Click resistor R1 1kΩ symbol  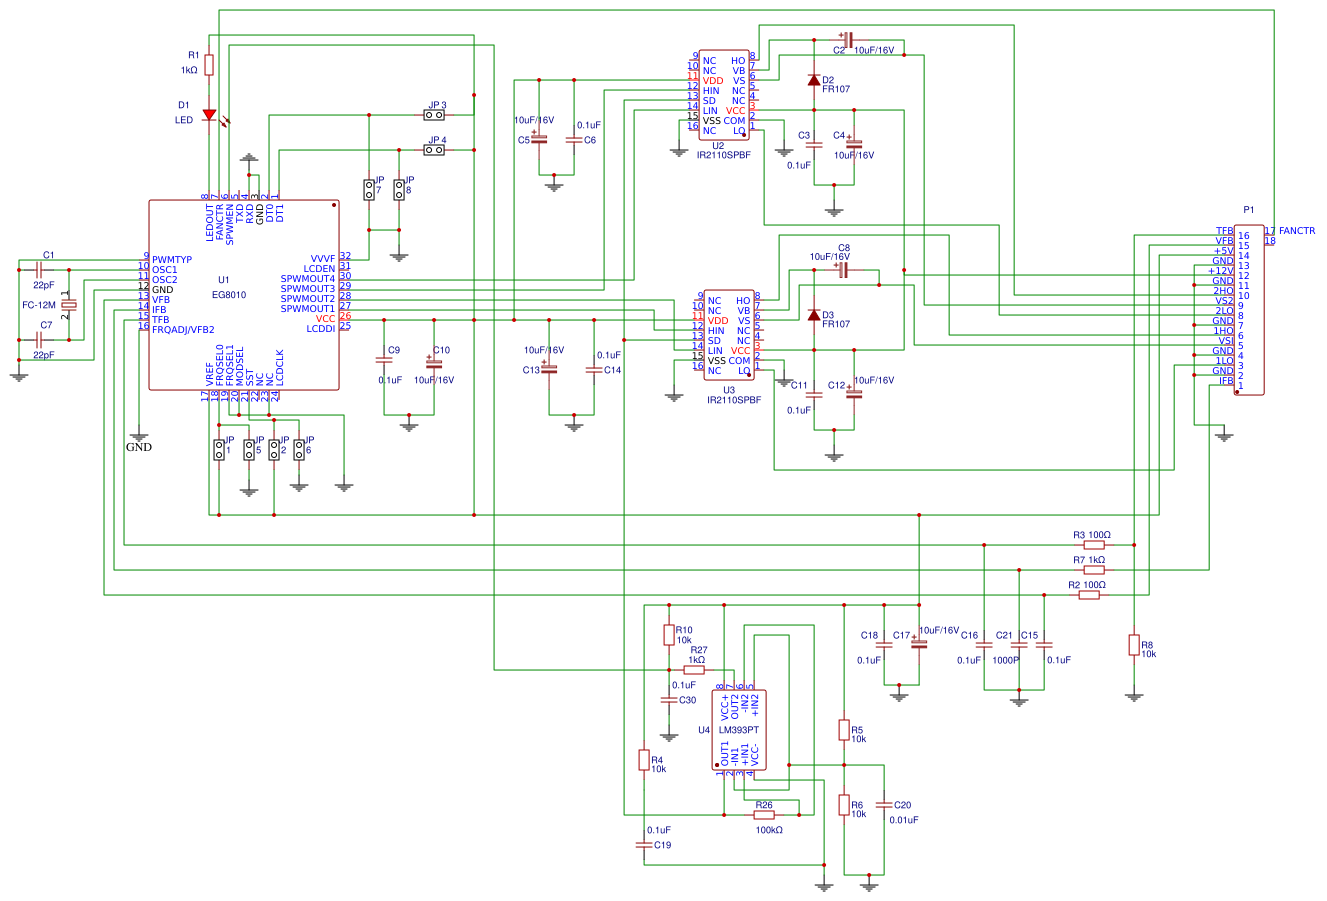click(x=207, y=66)
